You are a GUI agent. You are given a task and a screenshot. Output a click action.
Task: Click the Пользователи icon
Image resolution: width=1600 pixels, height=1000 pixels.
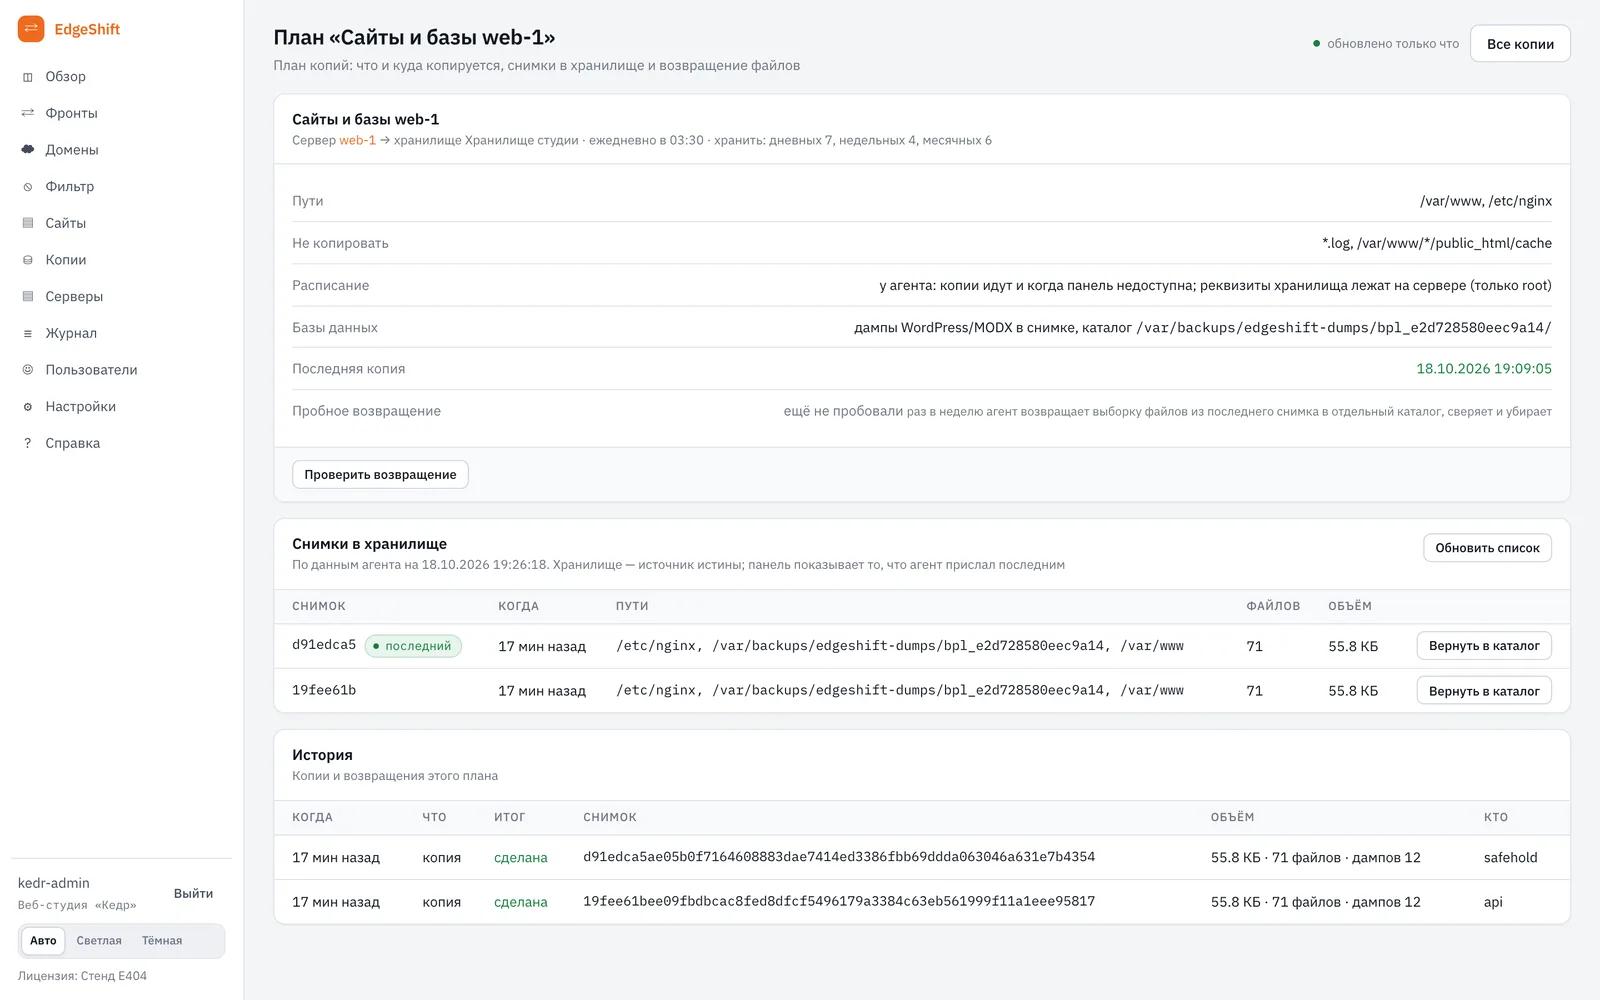point(28,370)
